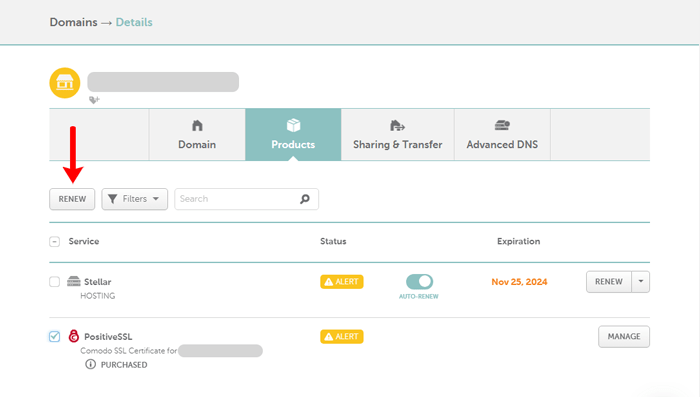
Task: Click the RENEW button above the list
Action: pos(72,199)
